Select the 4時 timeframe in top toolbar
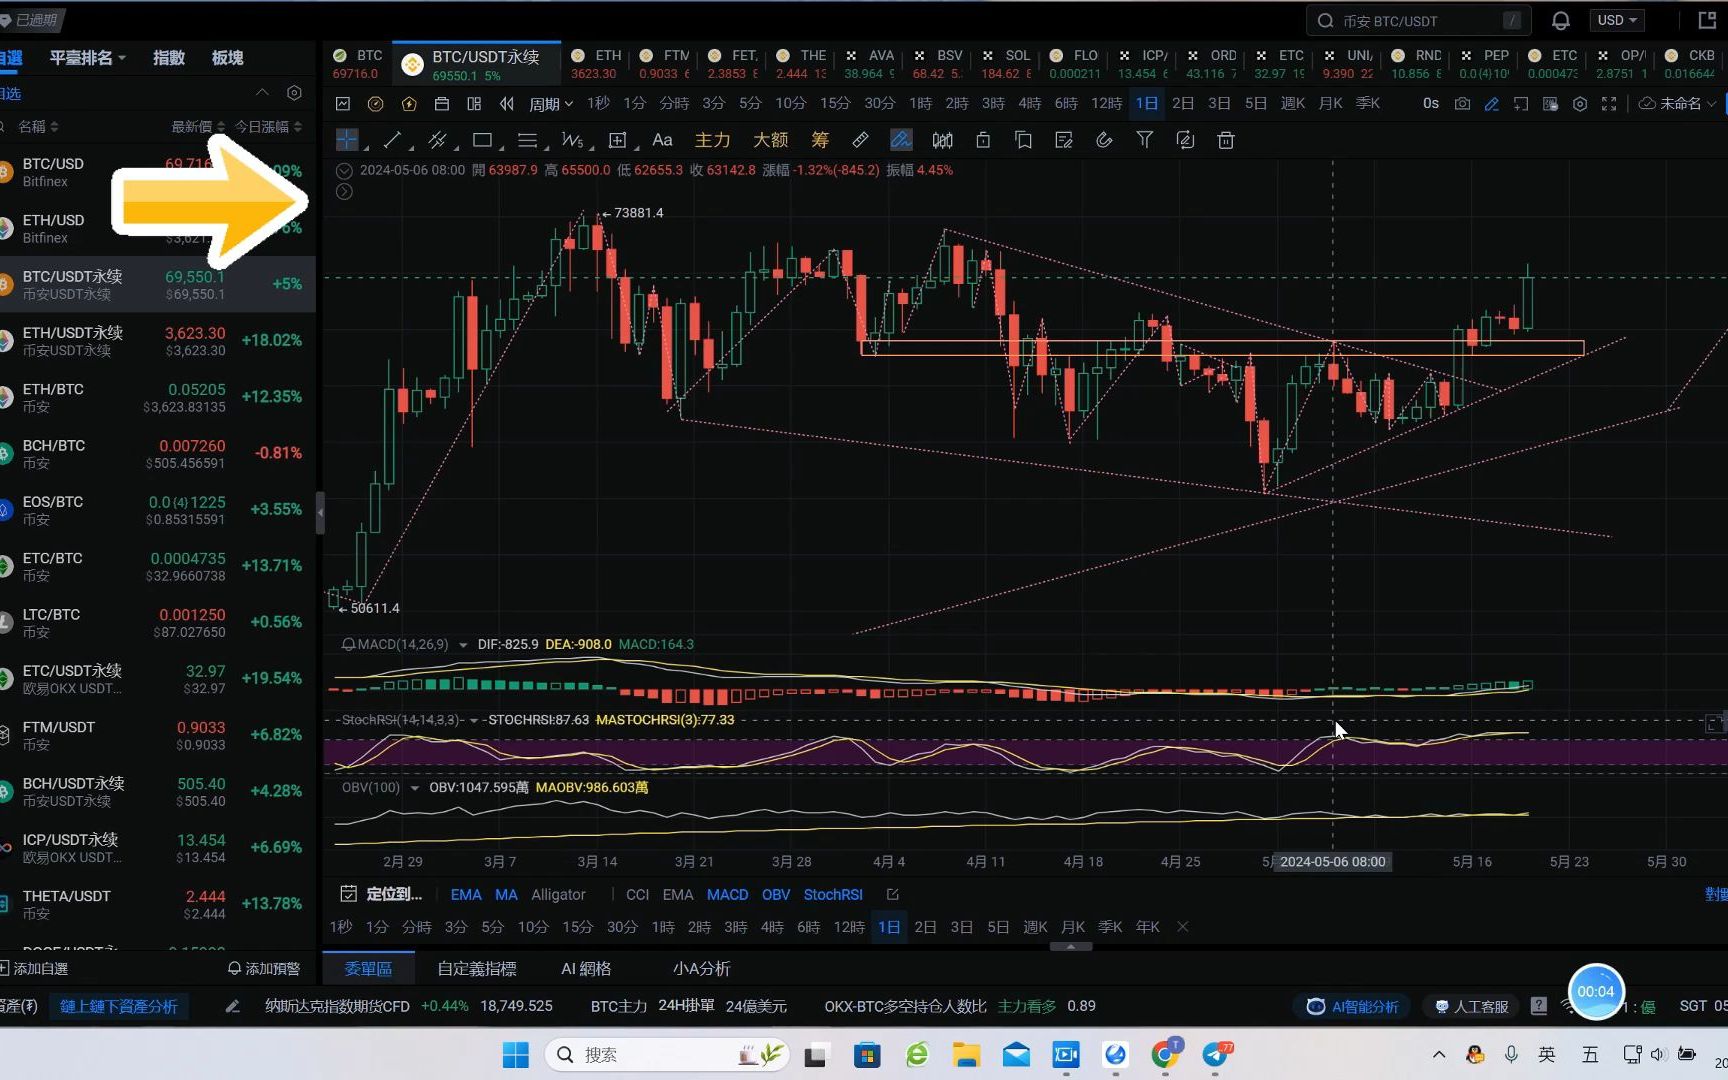 point(1029,104)
